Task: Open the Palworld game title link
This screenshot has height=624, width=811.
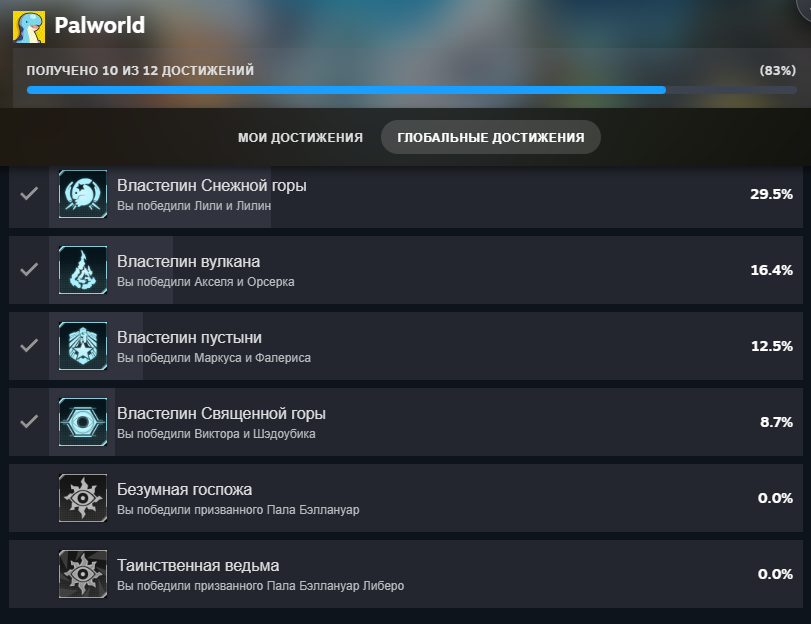Action: (x=99, y=25)
